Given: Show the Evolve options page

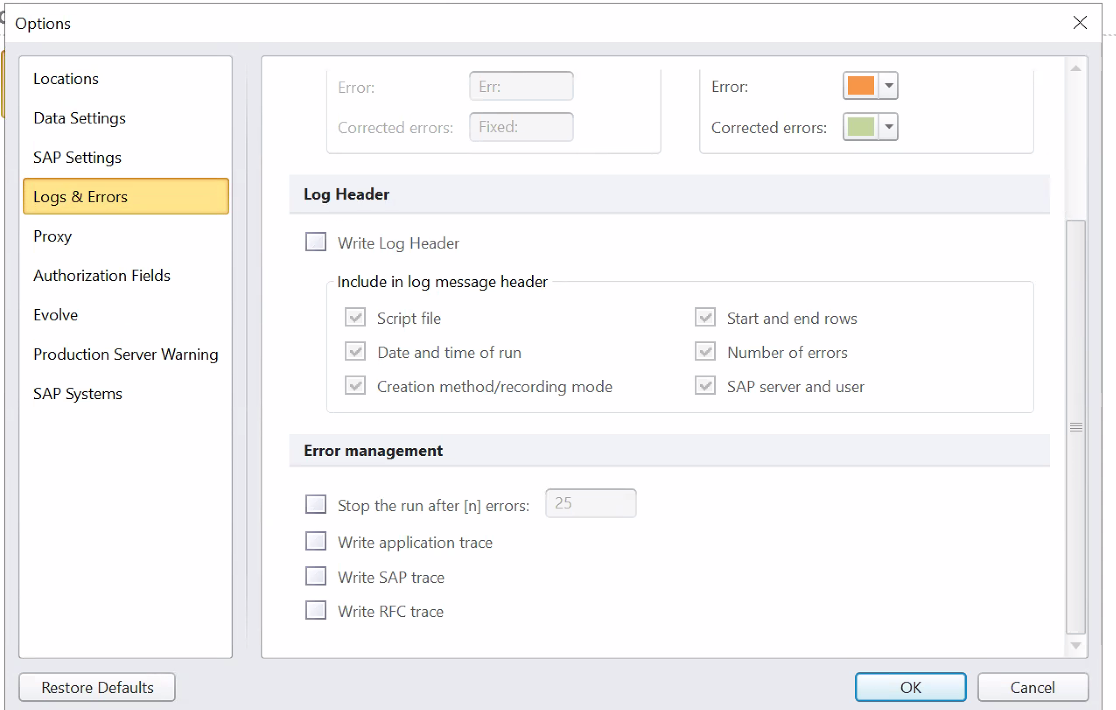Looking at the screenshot, I should coord(56,314).
